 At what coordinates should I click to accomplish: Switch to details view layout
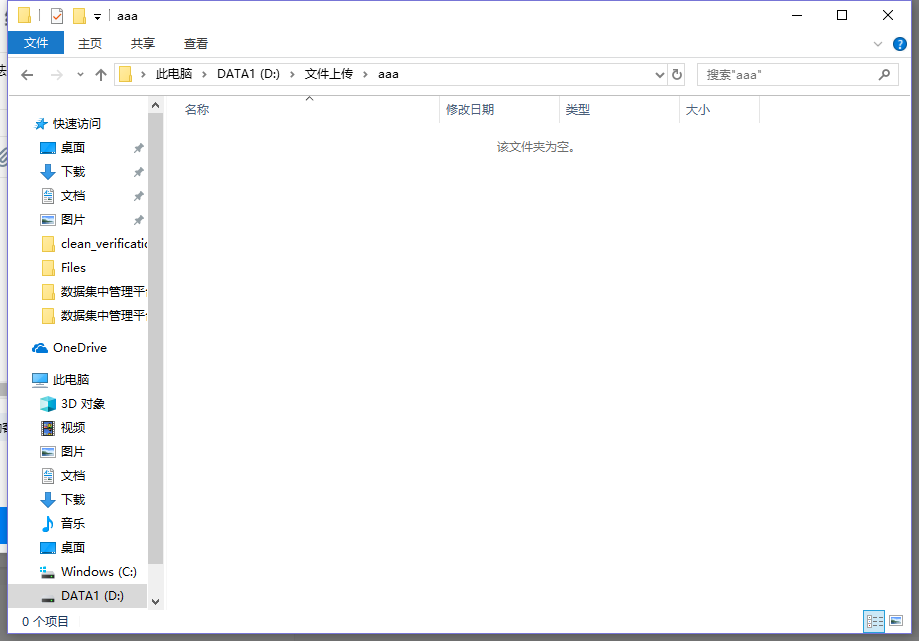[x=873, y=621]
